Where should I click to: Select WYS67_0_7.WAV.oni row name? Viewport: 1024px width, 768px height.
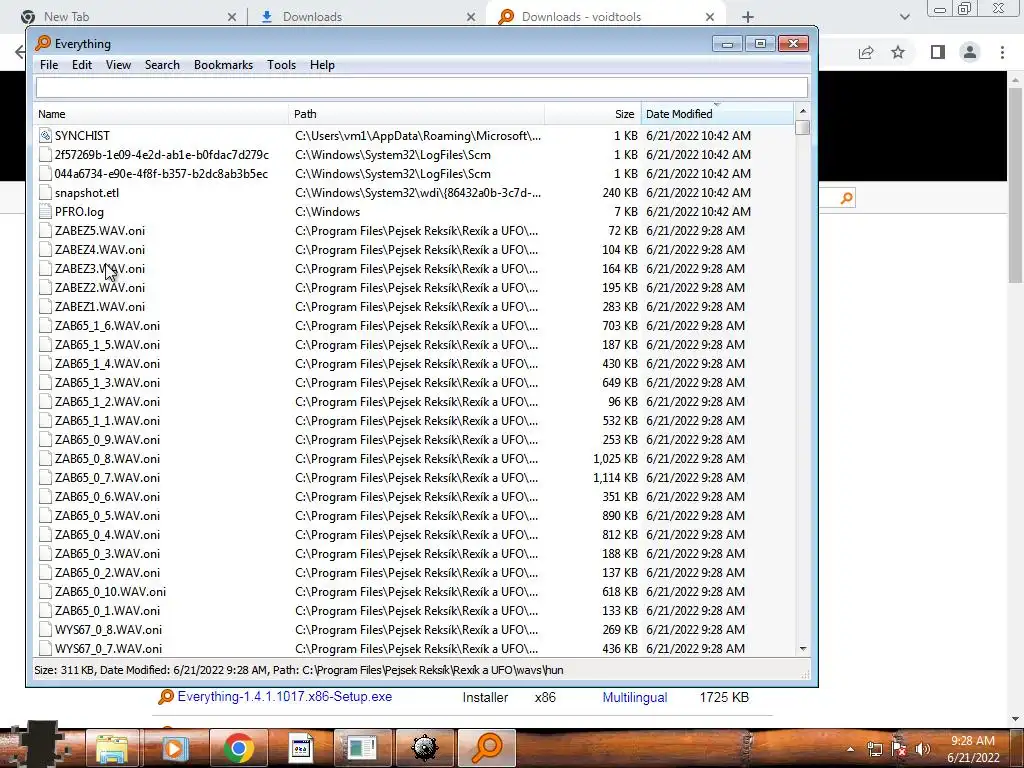coord(108,648)
